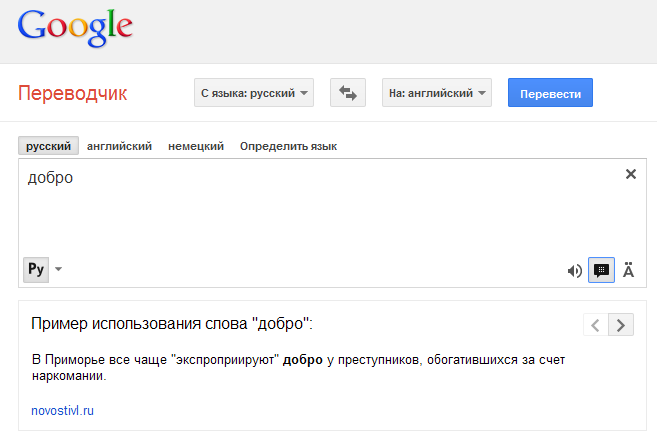Show the previous usage example

click(x=595, y=325)
